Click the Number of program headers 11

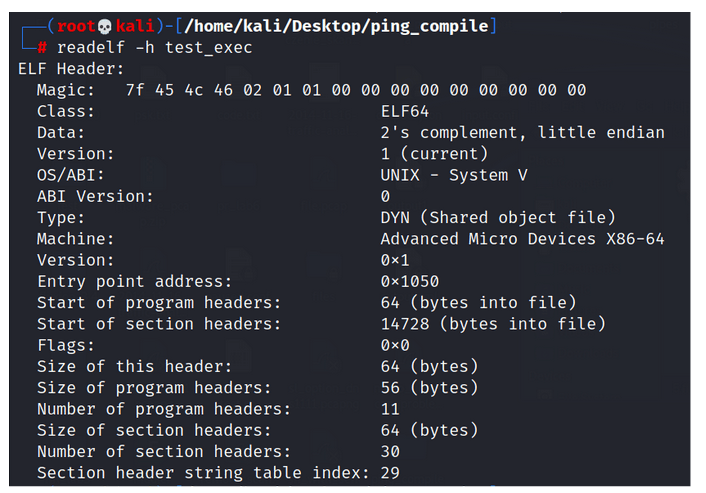pos(390,409)
